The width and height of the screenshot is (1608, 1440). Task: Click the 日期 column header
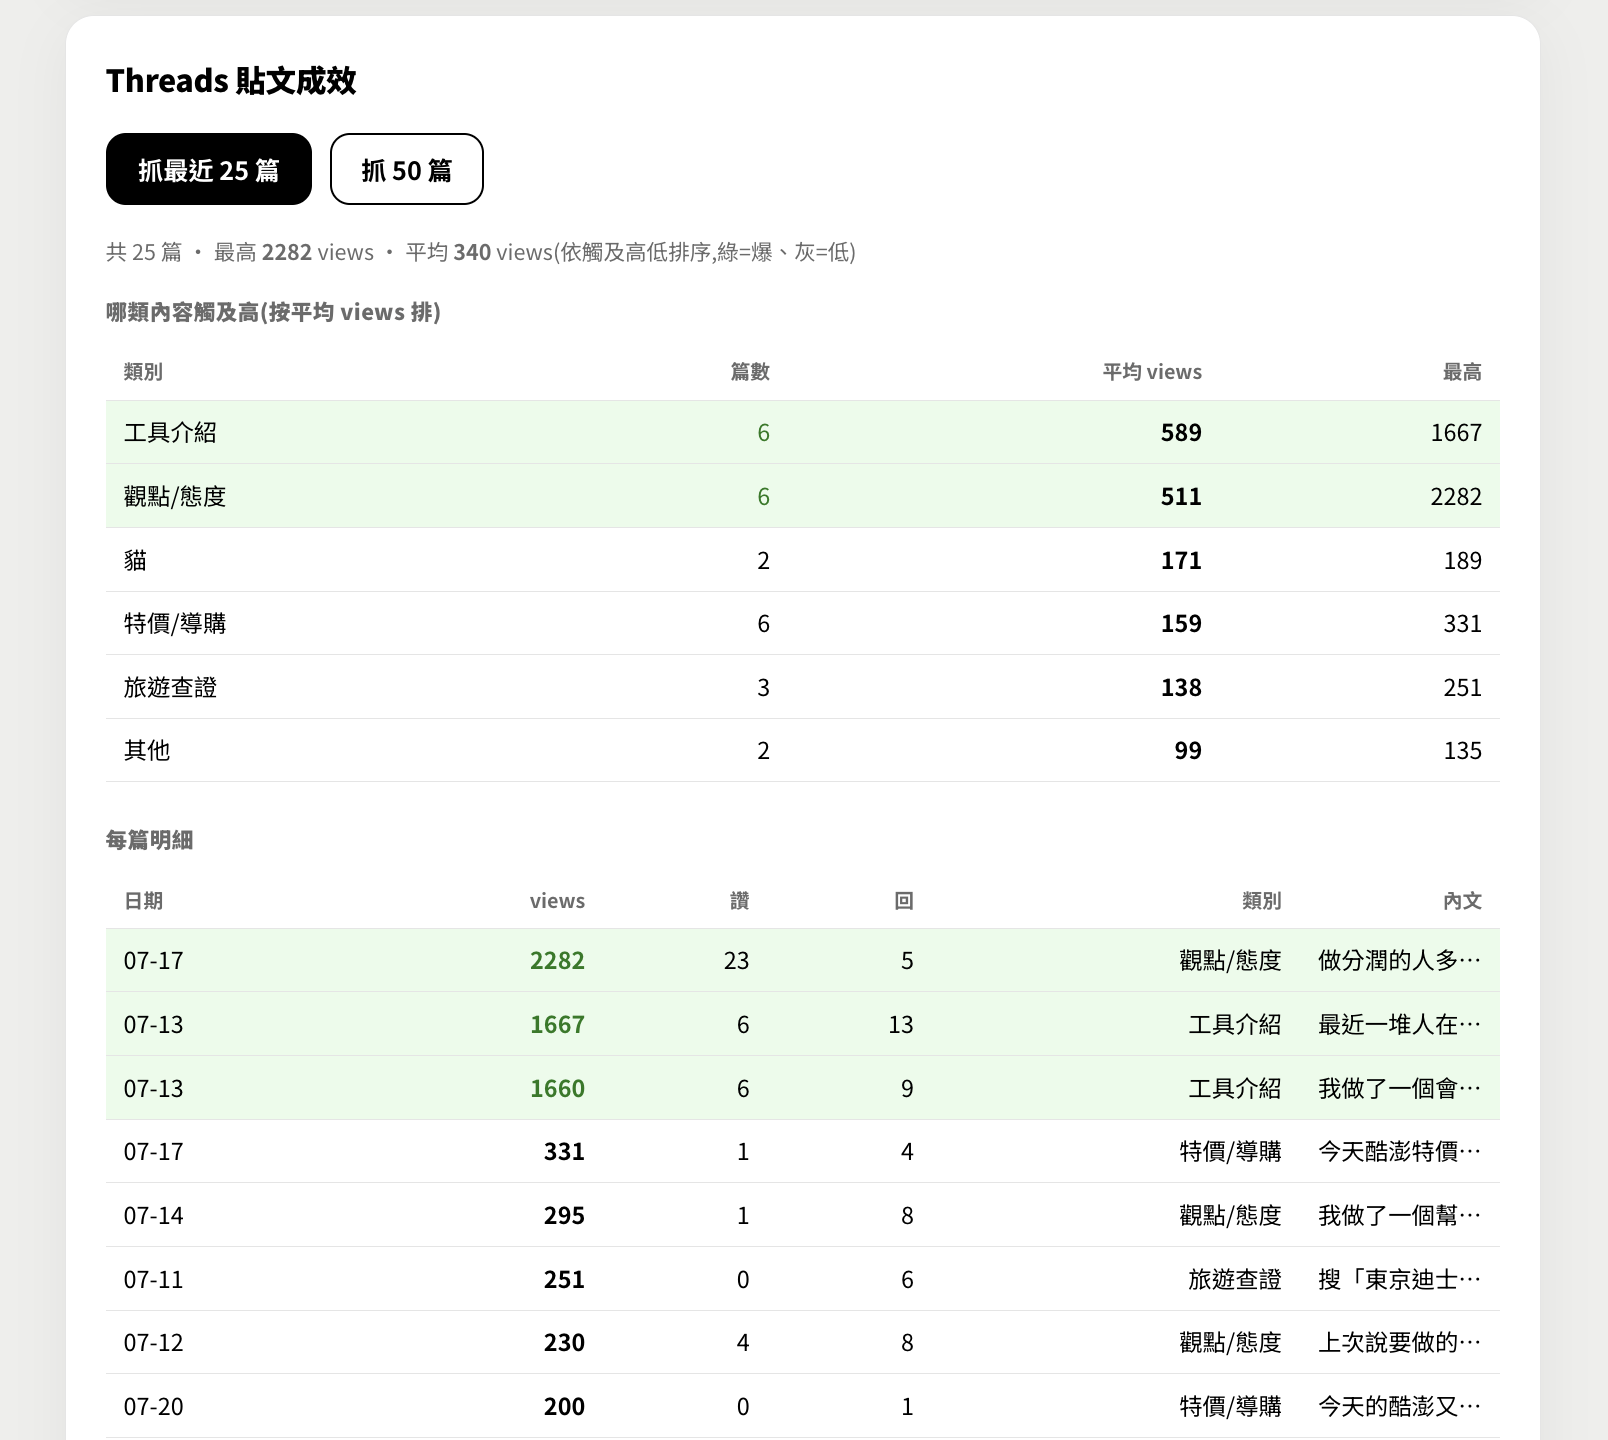[143, 901]
